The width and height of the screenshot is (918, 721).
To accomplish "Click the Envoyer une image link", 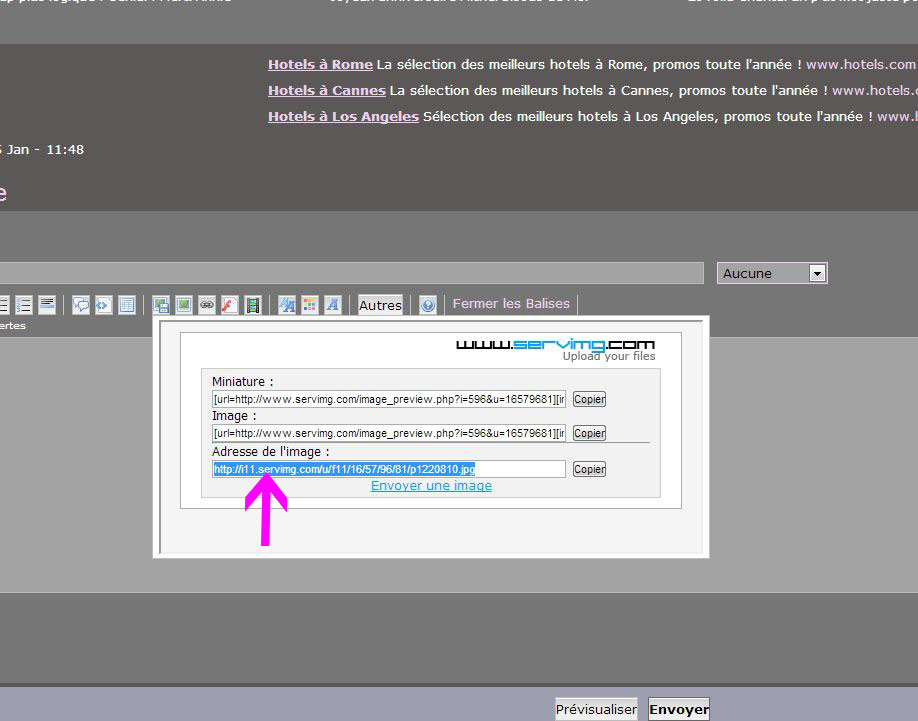I will point(431,486).
